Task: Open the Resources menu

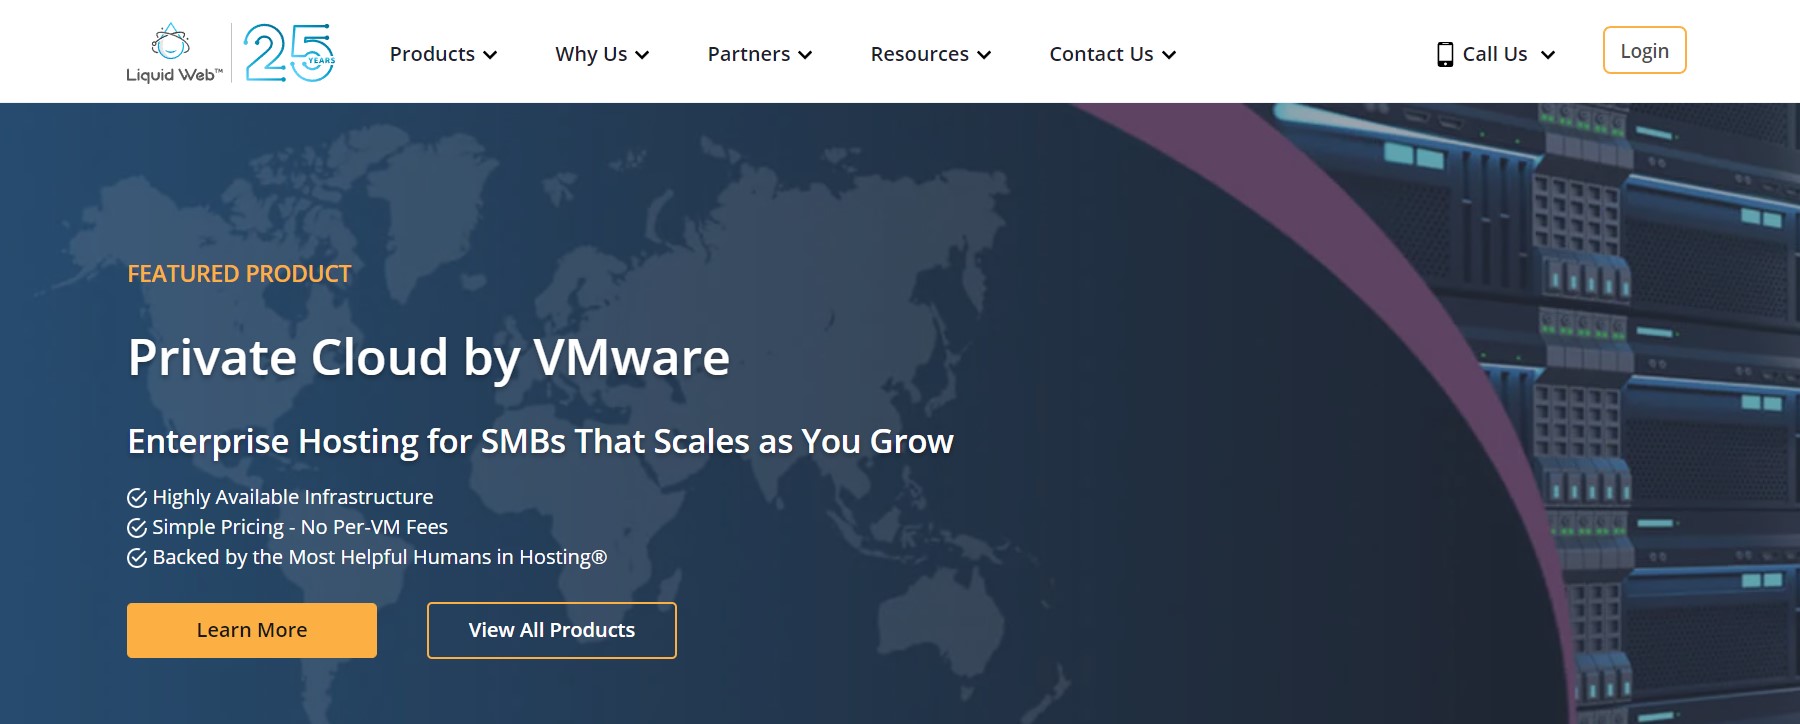Action: coord(920,54)
